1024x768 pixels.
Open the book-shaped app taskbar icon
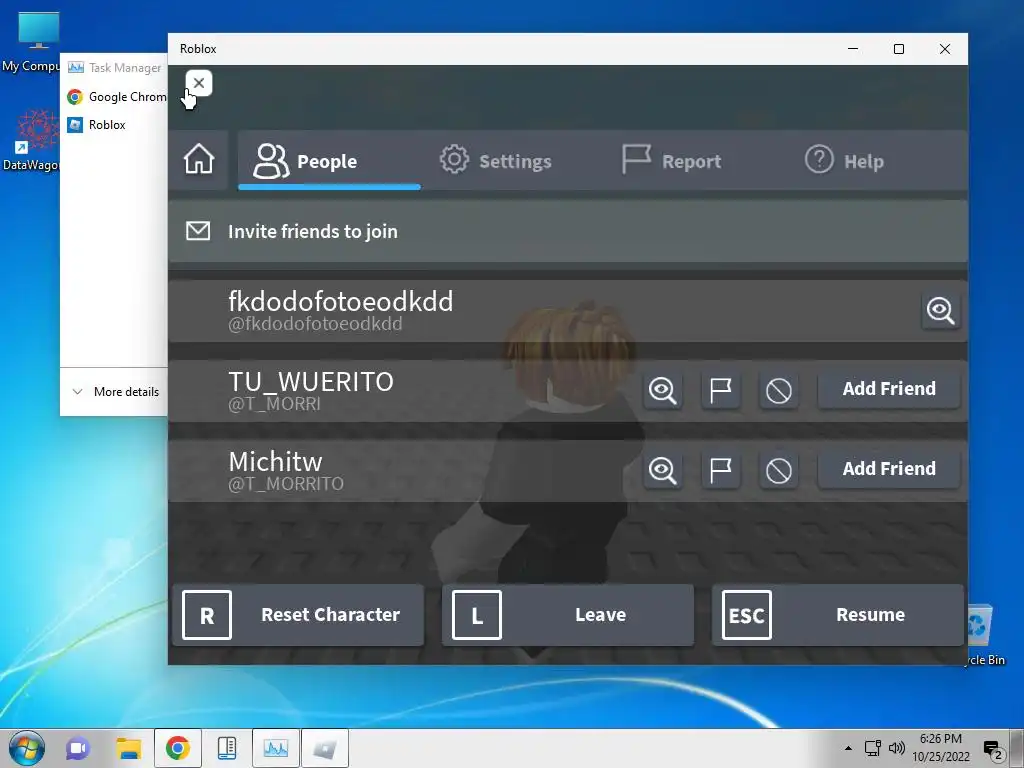(227, 748)
